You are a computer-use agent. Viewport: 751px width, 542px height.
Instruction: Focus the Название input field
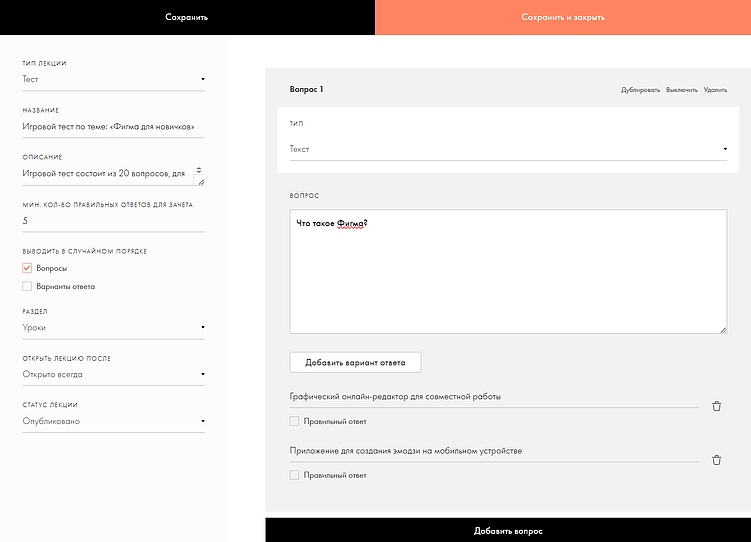[114, 127]
